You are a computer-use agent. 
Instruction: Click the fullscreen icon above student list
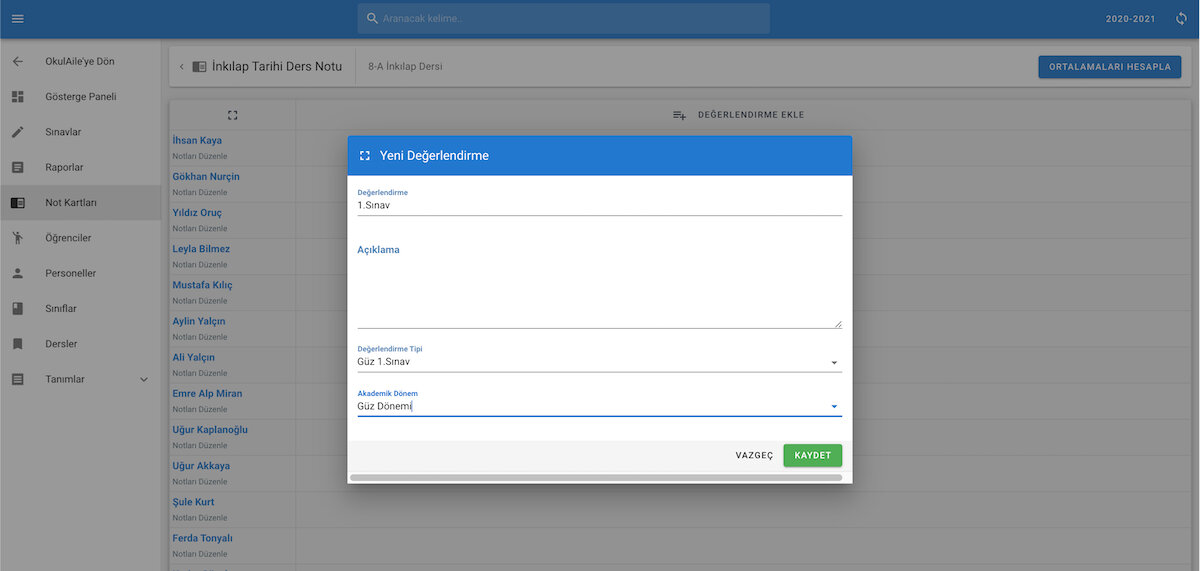(232, 115)
